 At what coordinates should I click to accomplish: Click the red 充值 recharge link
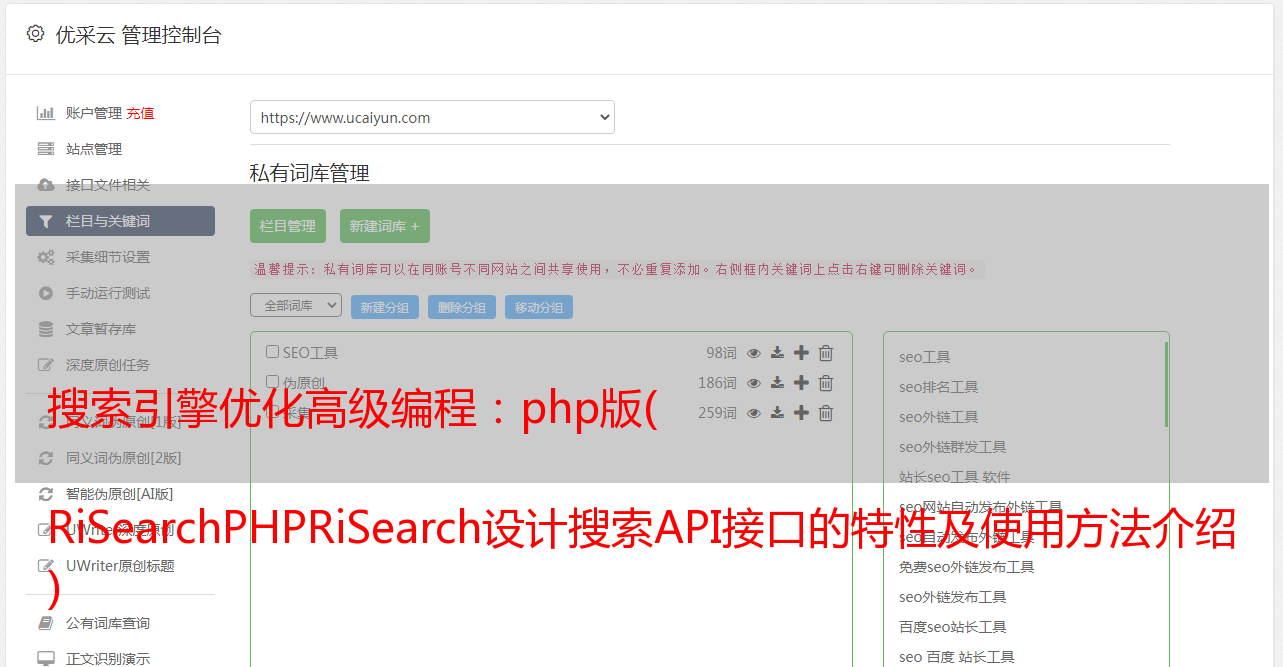[x=140, y=113]
